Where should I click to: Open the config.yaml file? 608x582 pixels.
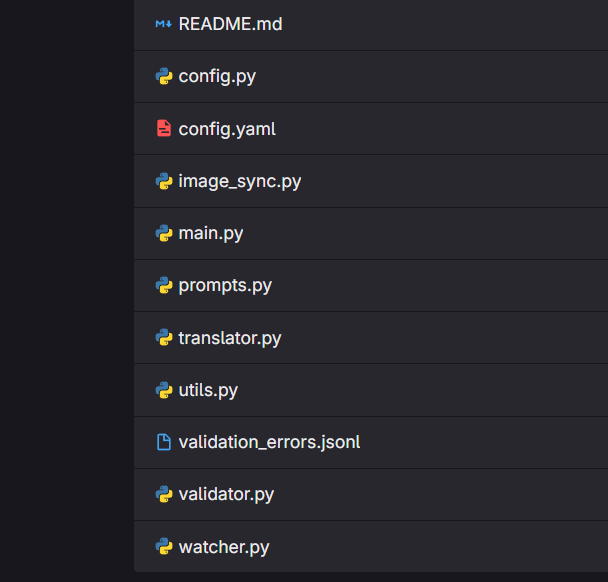pyautogui.click(x=227, y=129)
